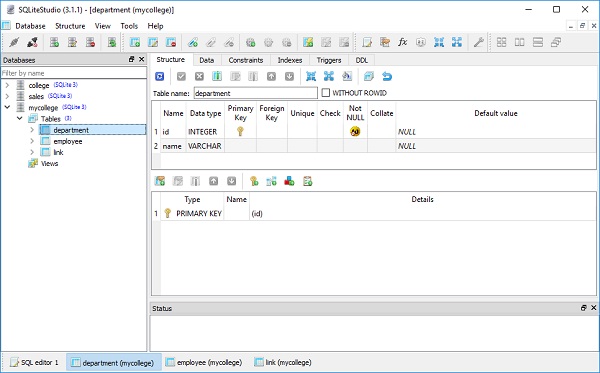Click the configuration wrench icon
The image size is (600, 373).
(x=479, y=42)
